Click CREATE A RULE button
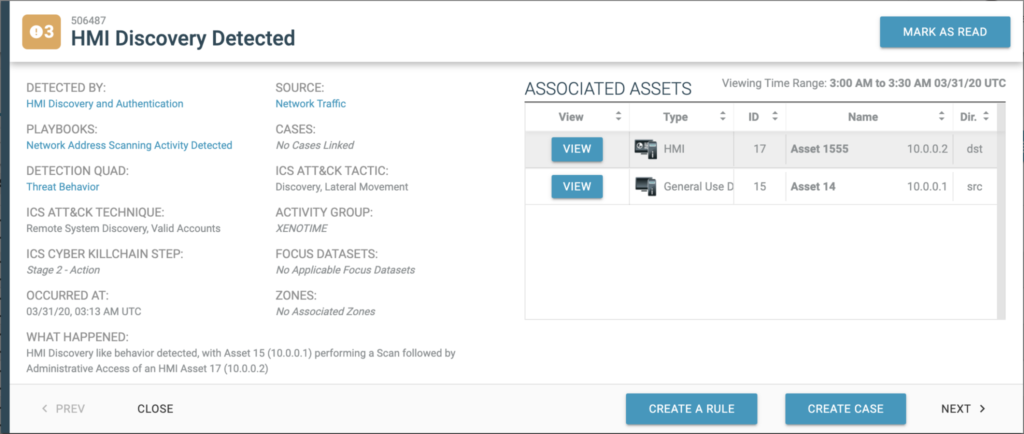1024x434 pixels. click(x=691, y=409)
